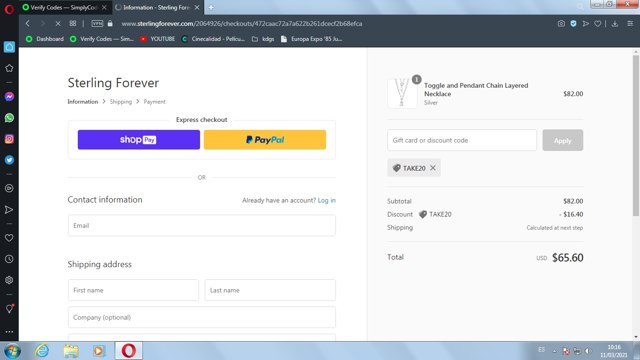The width and height of the screenshot is (640, 360).
Task: Click the Apply discount button
Action: (x=562, y=140)
